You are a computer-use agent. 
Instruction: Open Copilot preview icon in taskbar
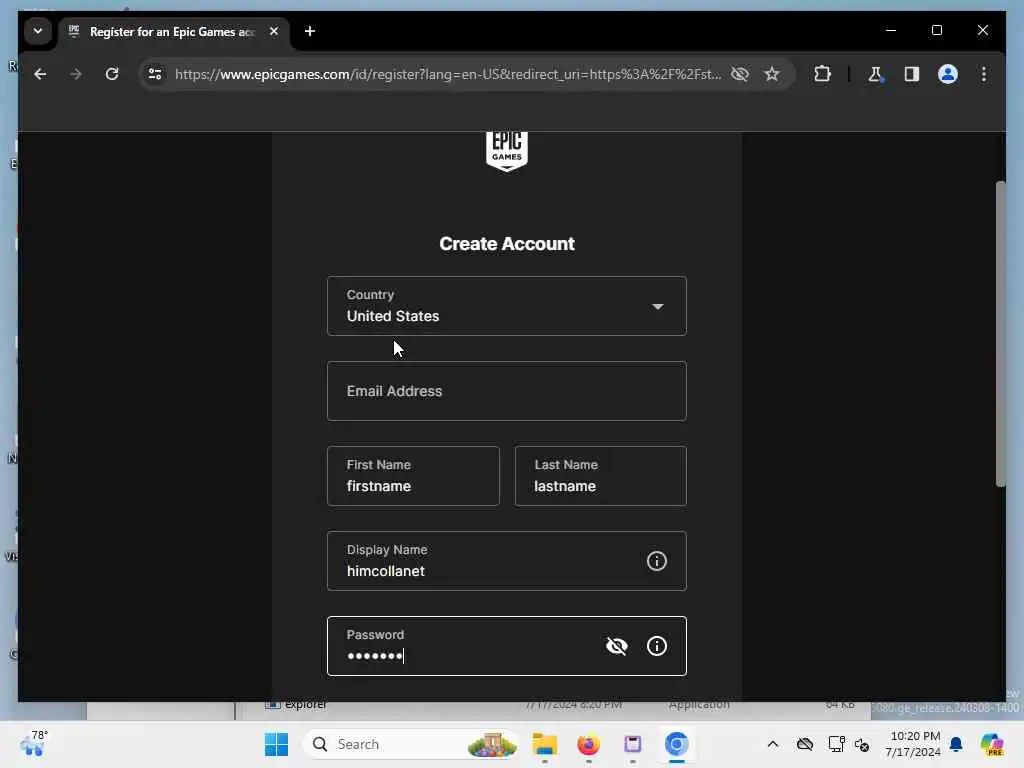(991, 744)
